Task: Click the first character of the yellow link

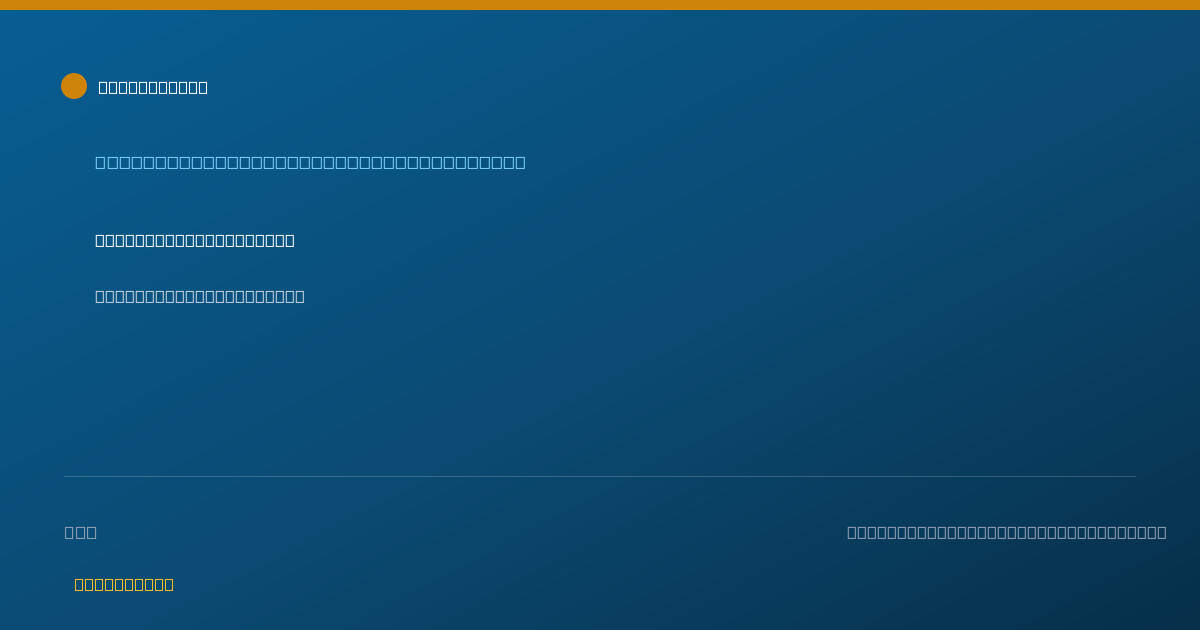Action: (79, 584)
